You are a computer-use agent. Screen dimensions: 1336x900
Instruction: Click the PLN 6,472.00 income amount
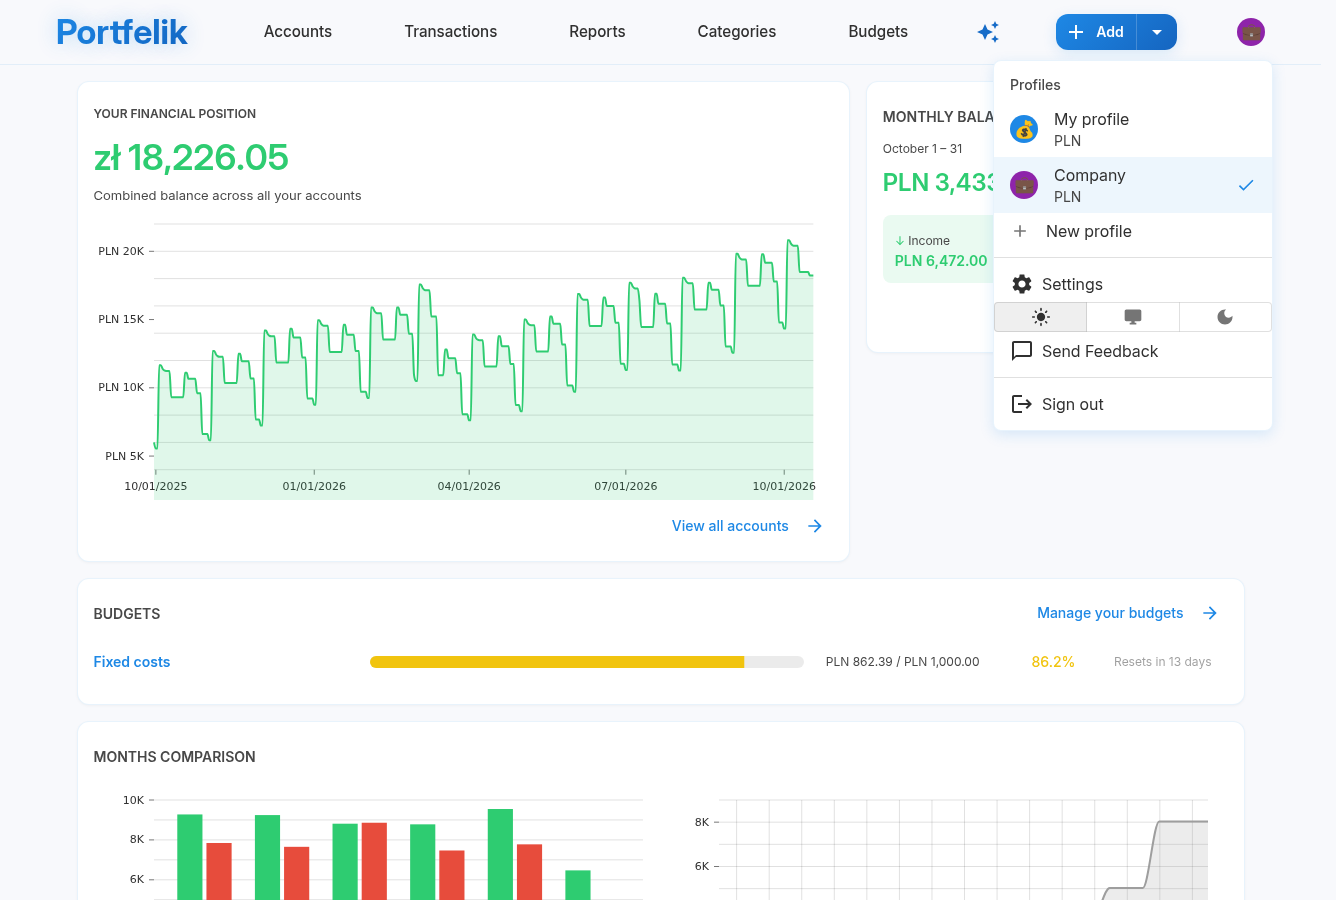941,261
